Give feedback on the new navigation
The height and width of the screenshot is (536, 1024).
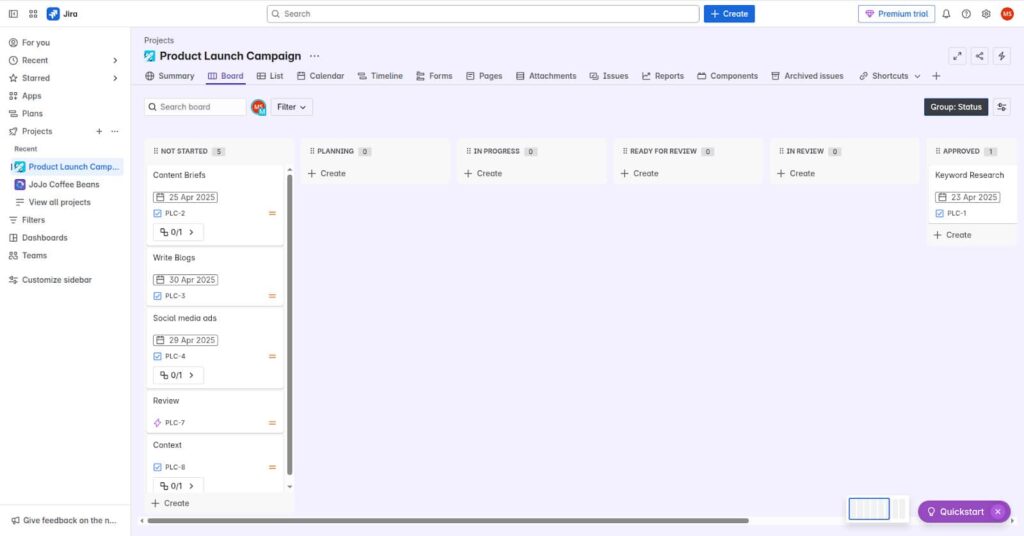coord(64,520)
